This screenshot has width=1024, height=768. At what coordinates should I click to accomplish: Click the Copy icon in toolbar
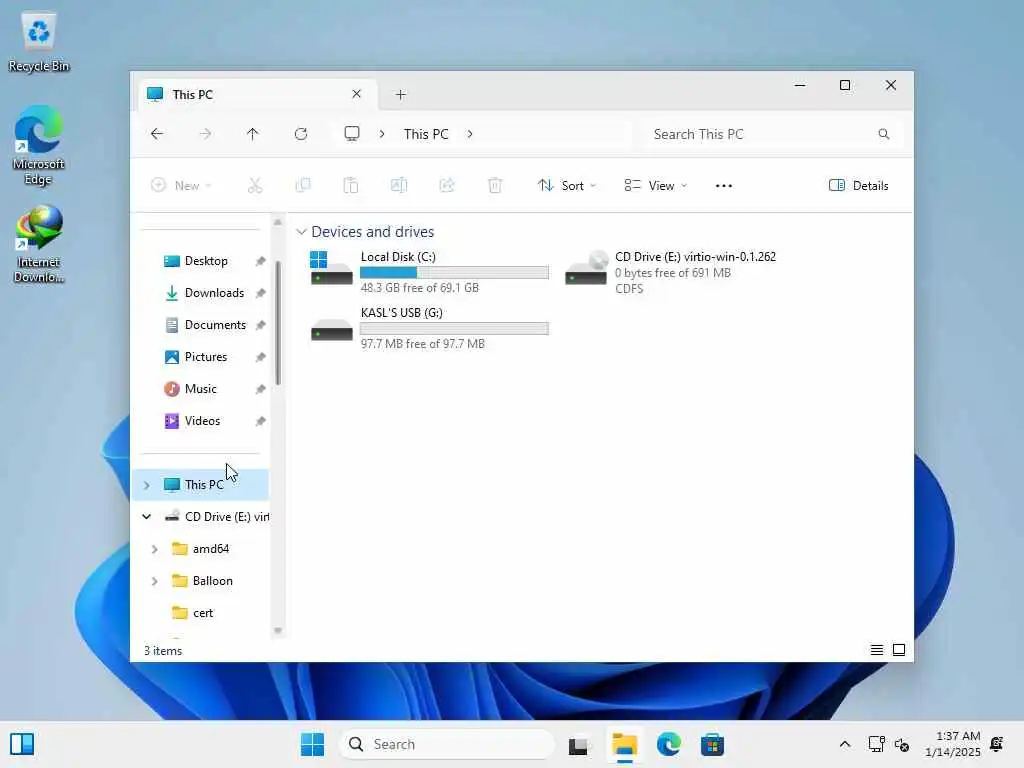coord(303,185)
